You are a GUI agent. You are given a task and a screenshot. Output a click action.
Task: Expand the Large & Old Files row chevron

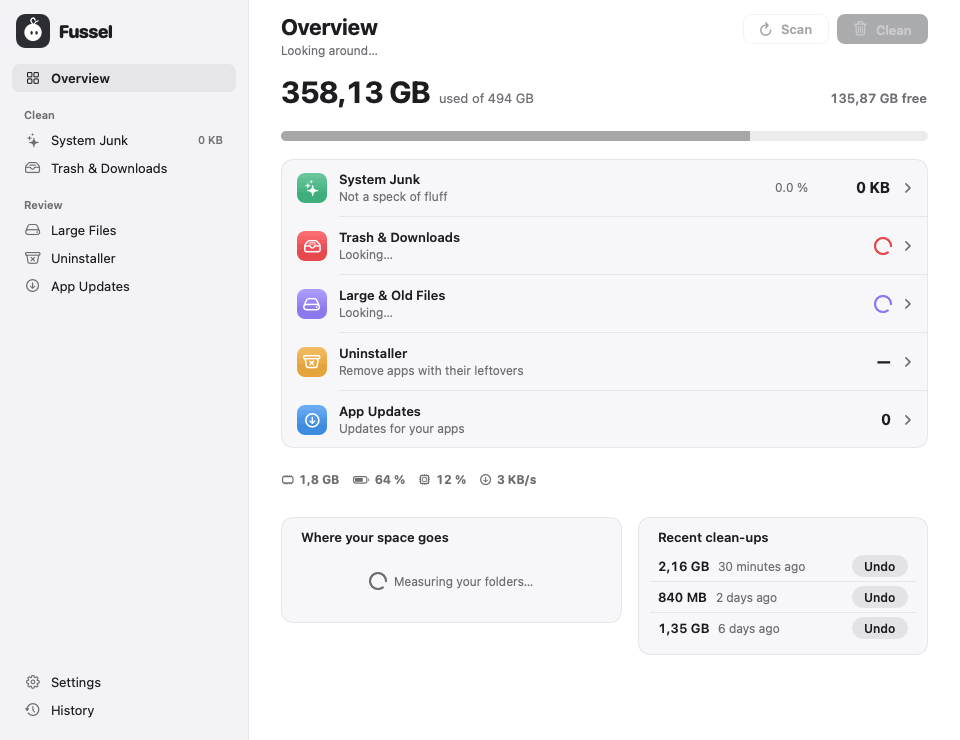click(x=908, y=304)
